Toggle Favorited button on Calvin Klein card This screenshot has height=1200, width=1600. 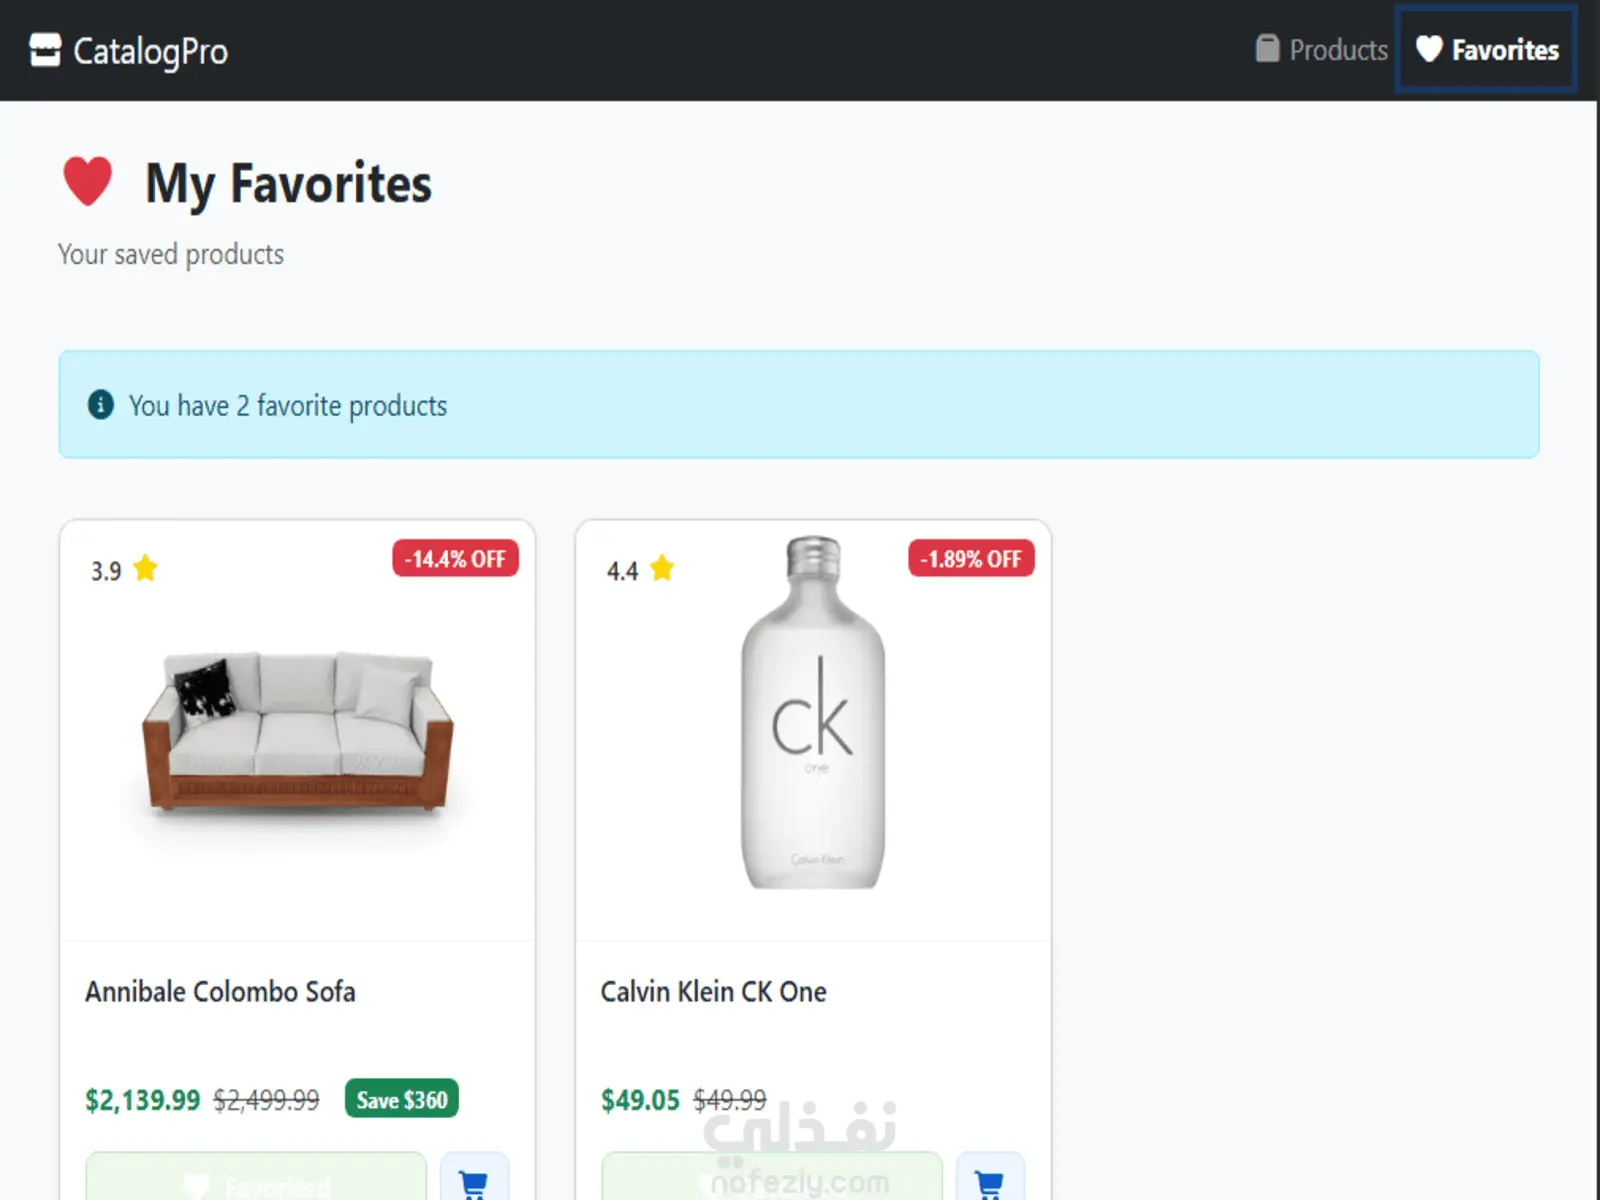point(771,1180)
